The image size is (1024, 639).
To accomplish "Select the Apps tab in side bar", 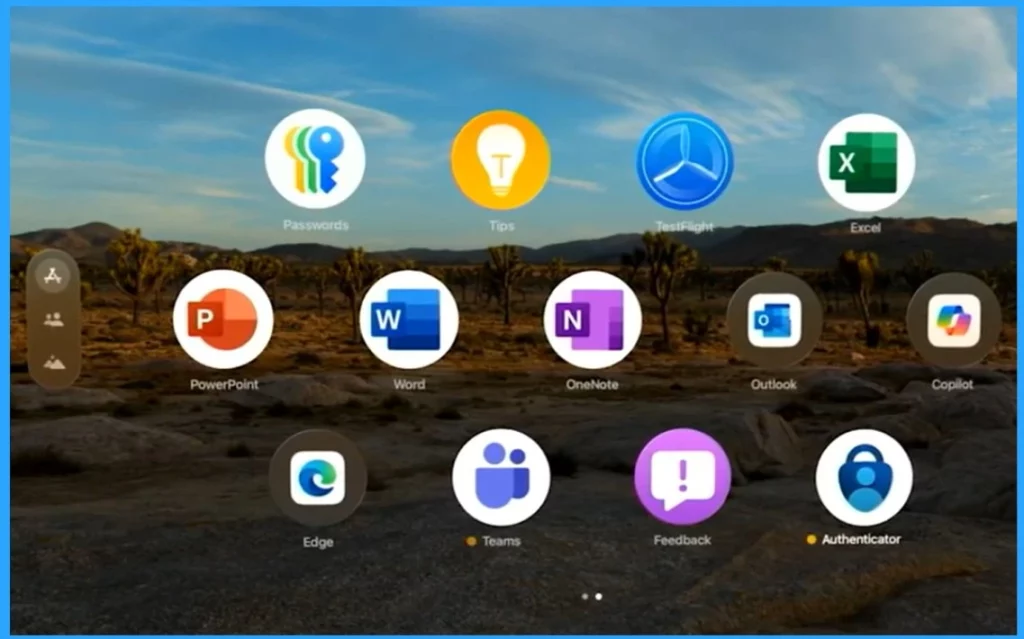I will [53, 276].
